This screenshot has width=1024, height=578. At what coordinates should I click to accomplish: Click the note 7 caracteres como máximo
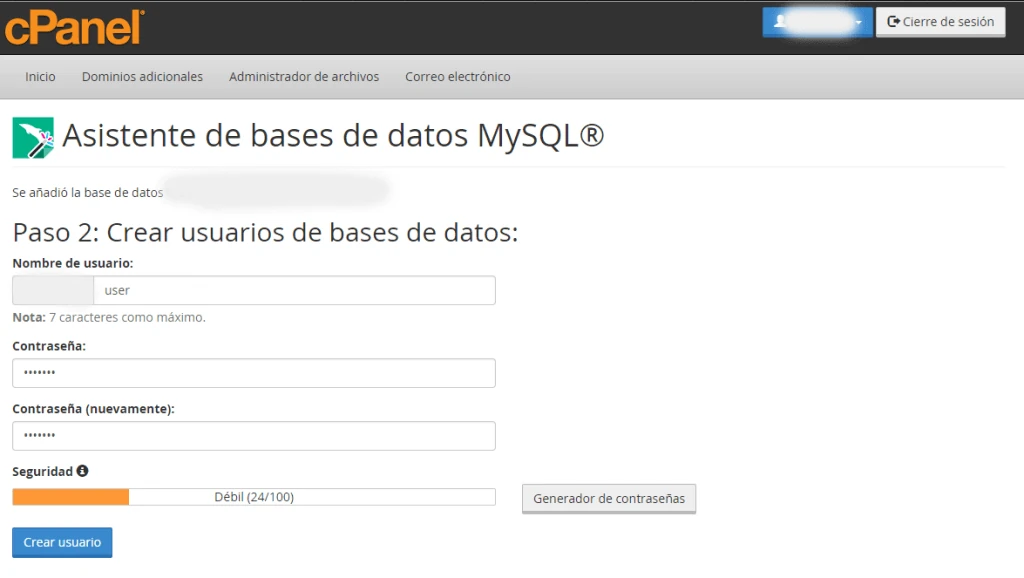coord(109,317)
